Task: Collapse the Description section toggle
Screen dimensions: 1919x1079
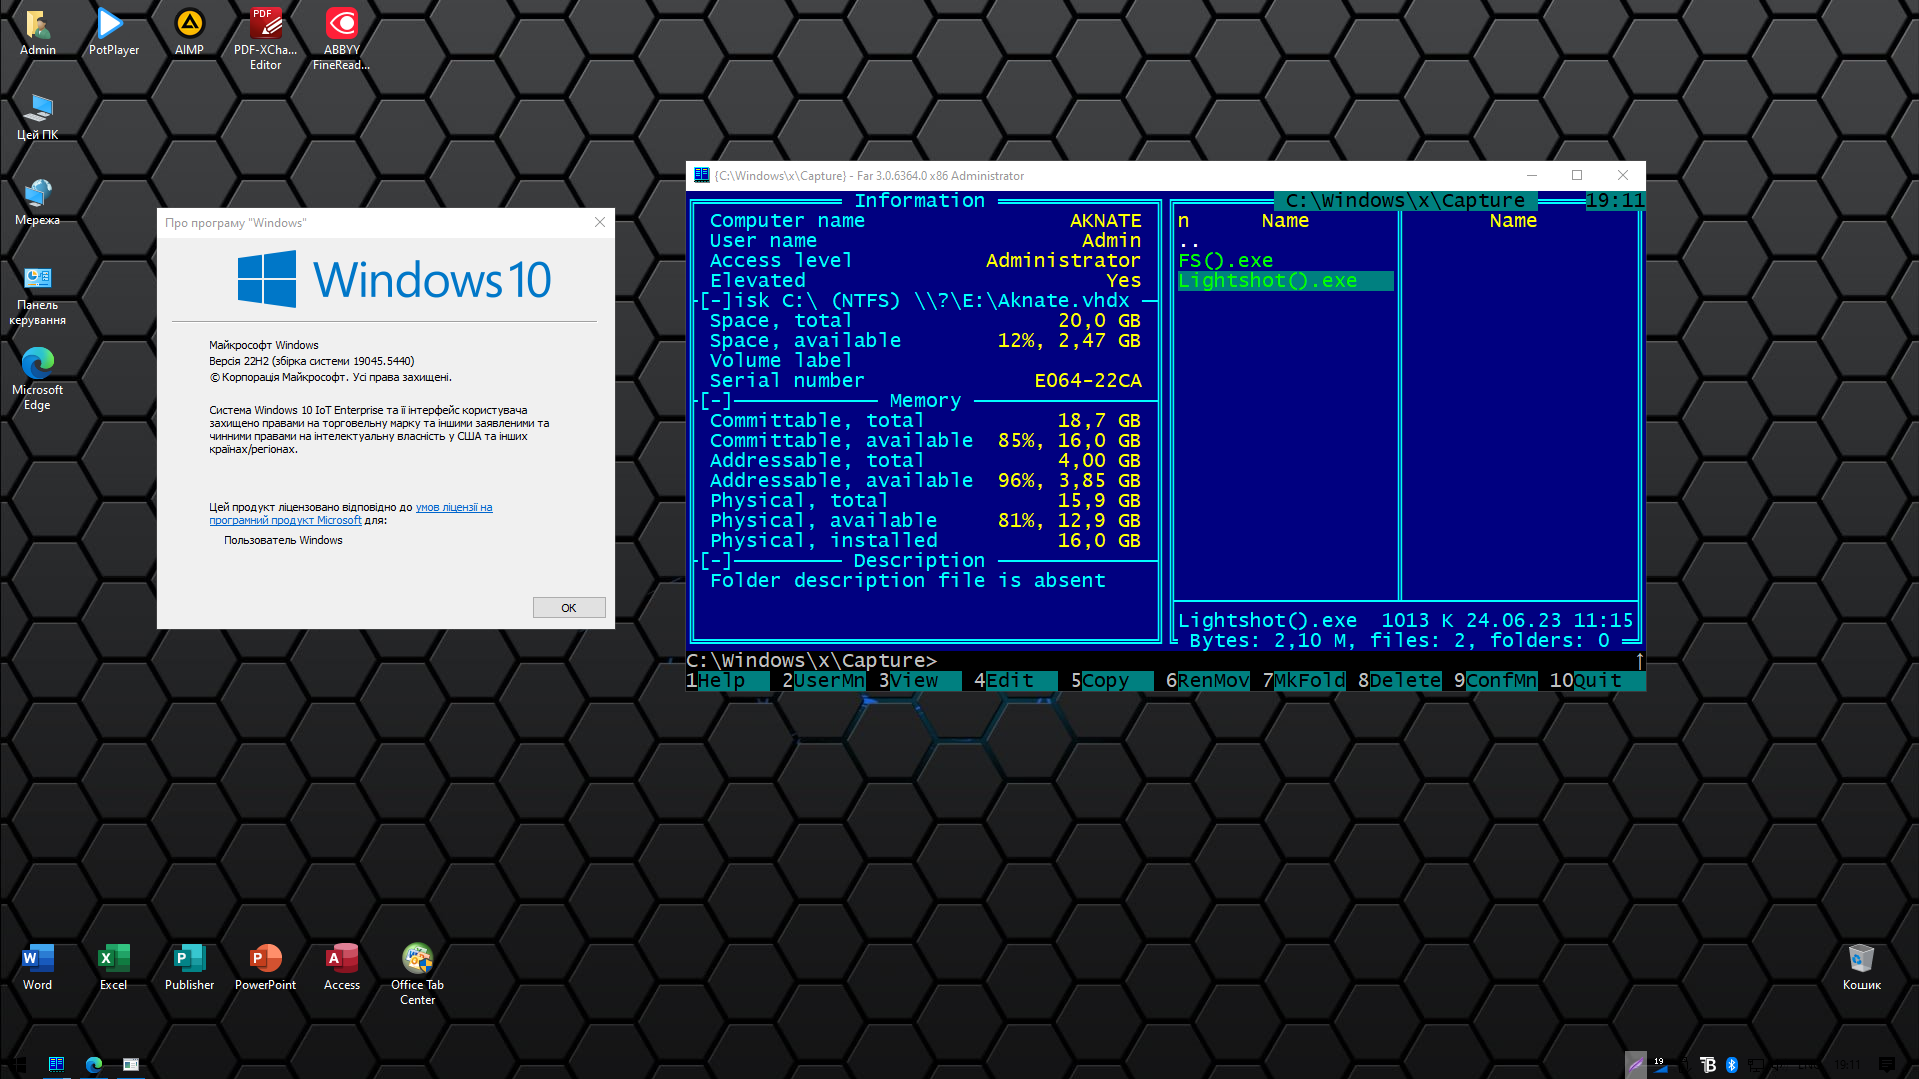Action: click(x=716, y=561)
